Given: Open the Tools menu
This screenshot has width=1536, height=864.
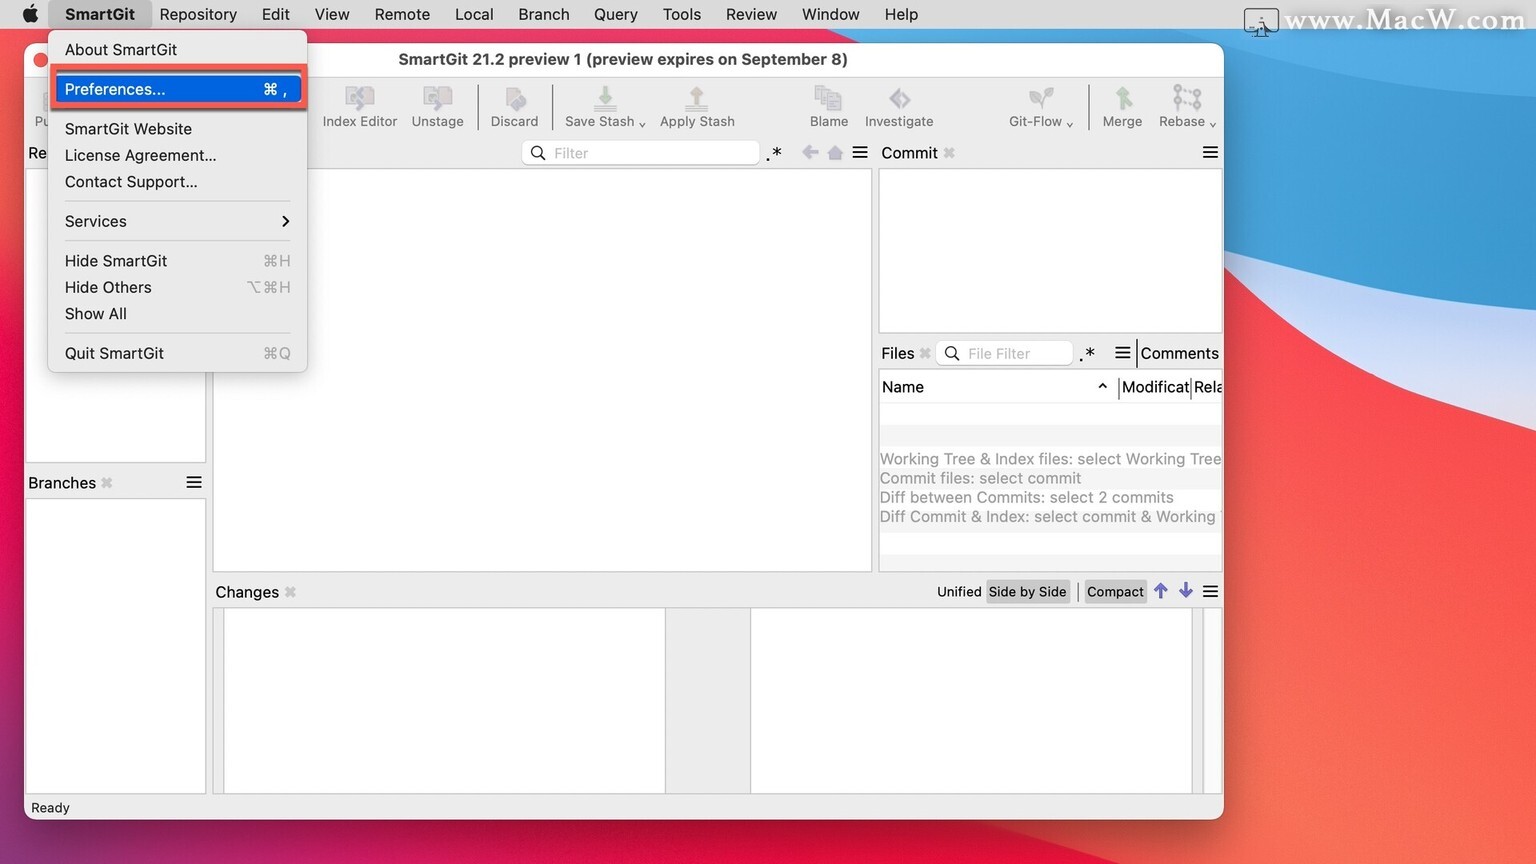Looking at the screenshot, I should coord(682,14).
